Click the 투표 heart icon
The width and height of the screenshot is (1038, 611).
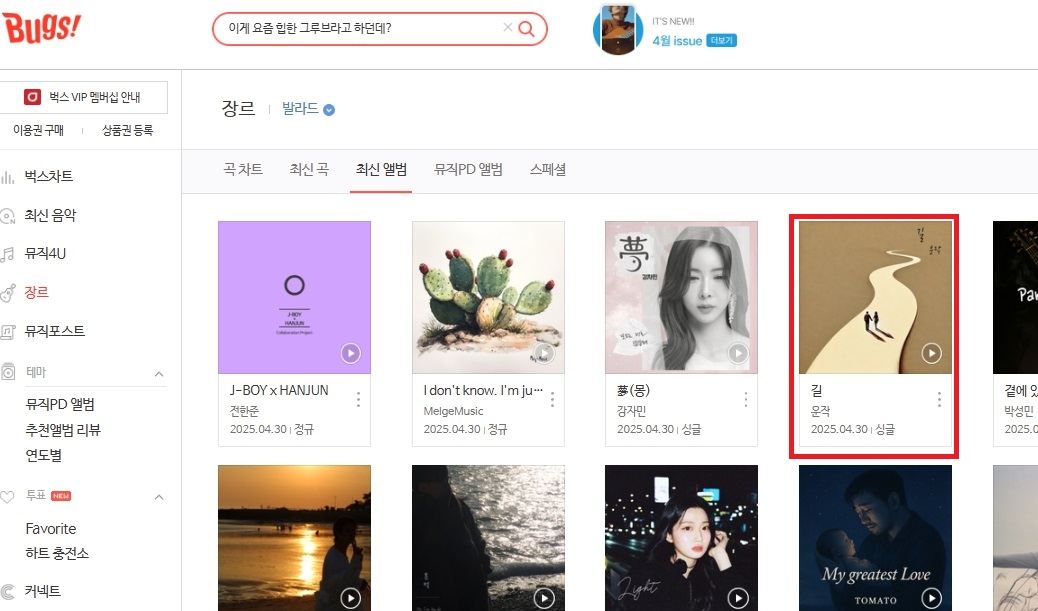point(8,496)
